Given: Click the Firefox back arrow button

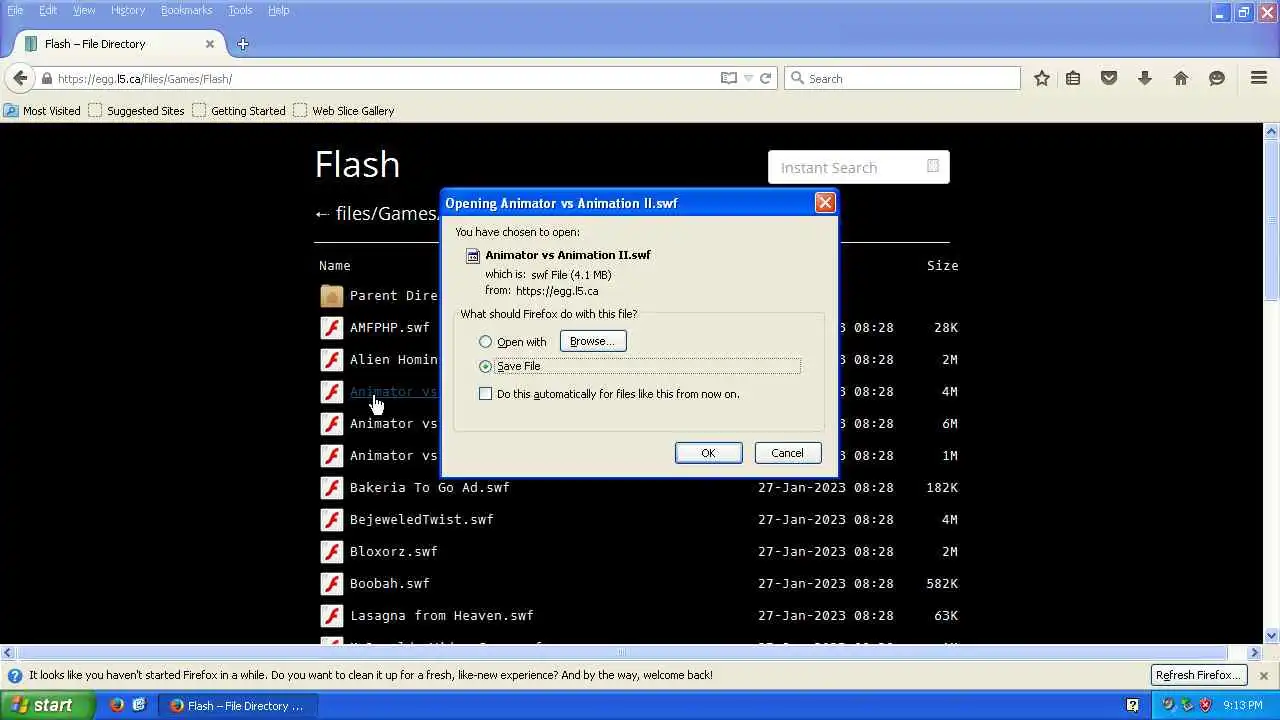Looking at the screenshot, I should pyautogui.click(x=20, y=78).
